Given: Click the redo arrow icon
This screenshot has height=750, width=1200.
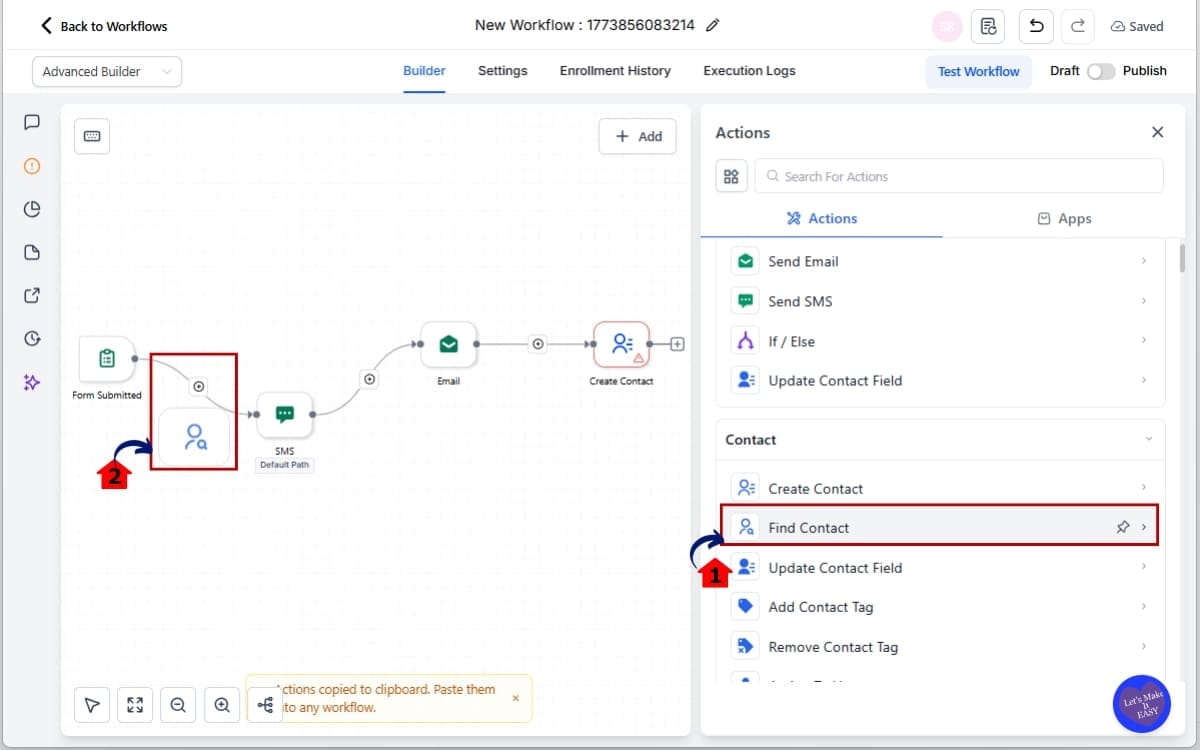Looking at the screenshot, I should pyautogui.click(x=1077, y=26).
